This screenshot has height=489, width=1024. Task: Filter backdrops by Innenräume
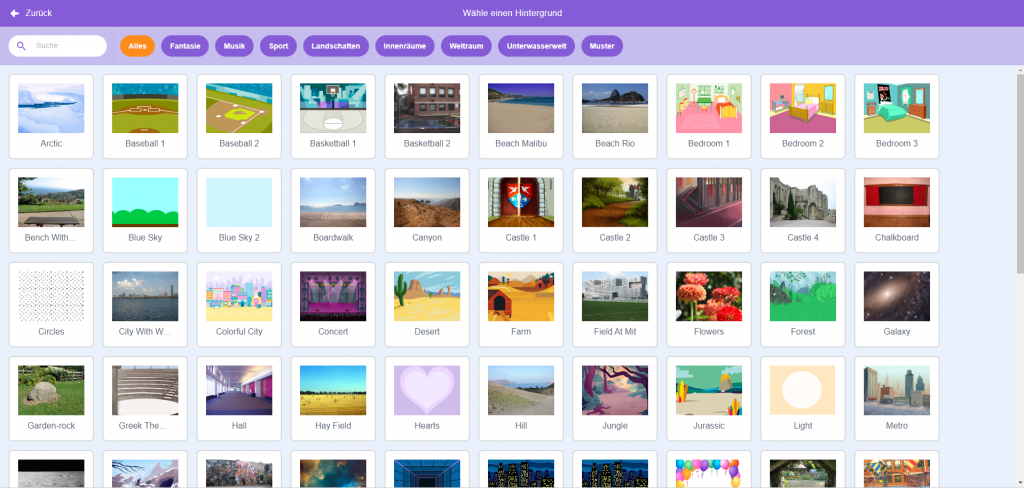pyautogui.click(x=405, y=46)
